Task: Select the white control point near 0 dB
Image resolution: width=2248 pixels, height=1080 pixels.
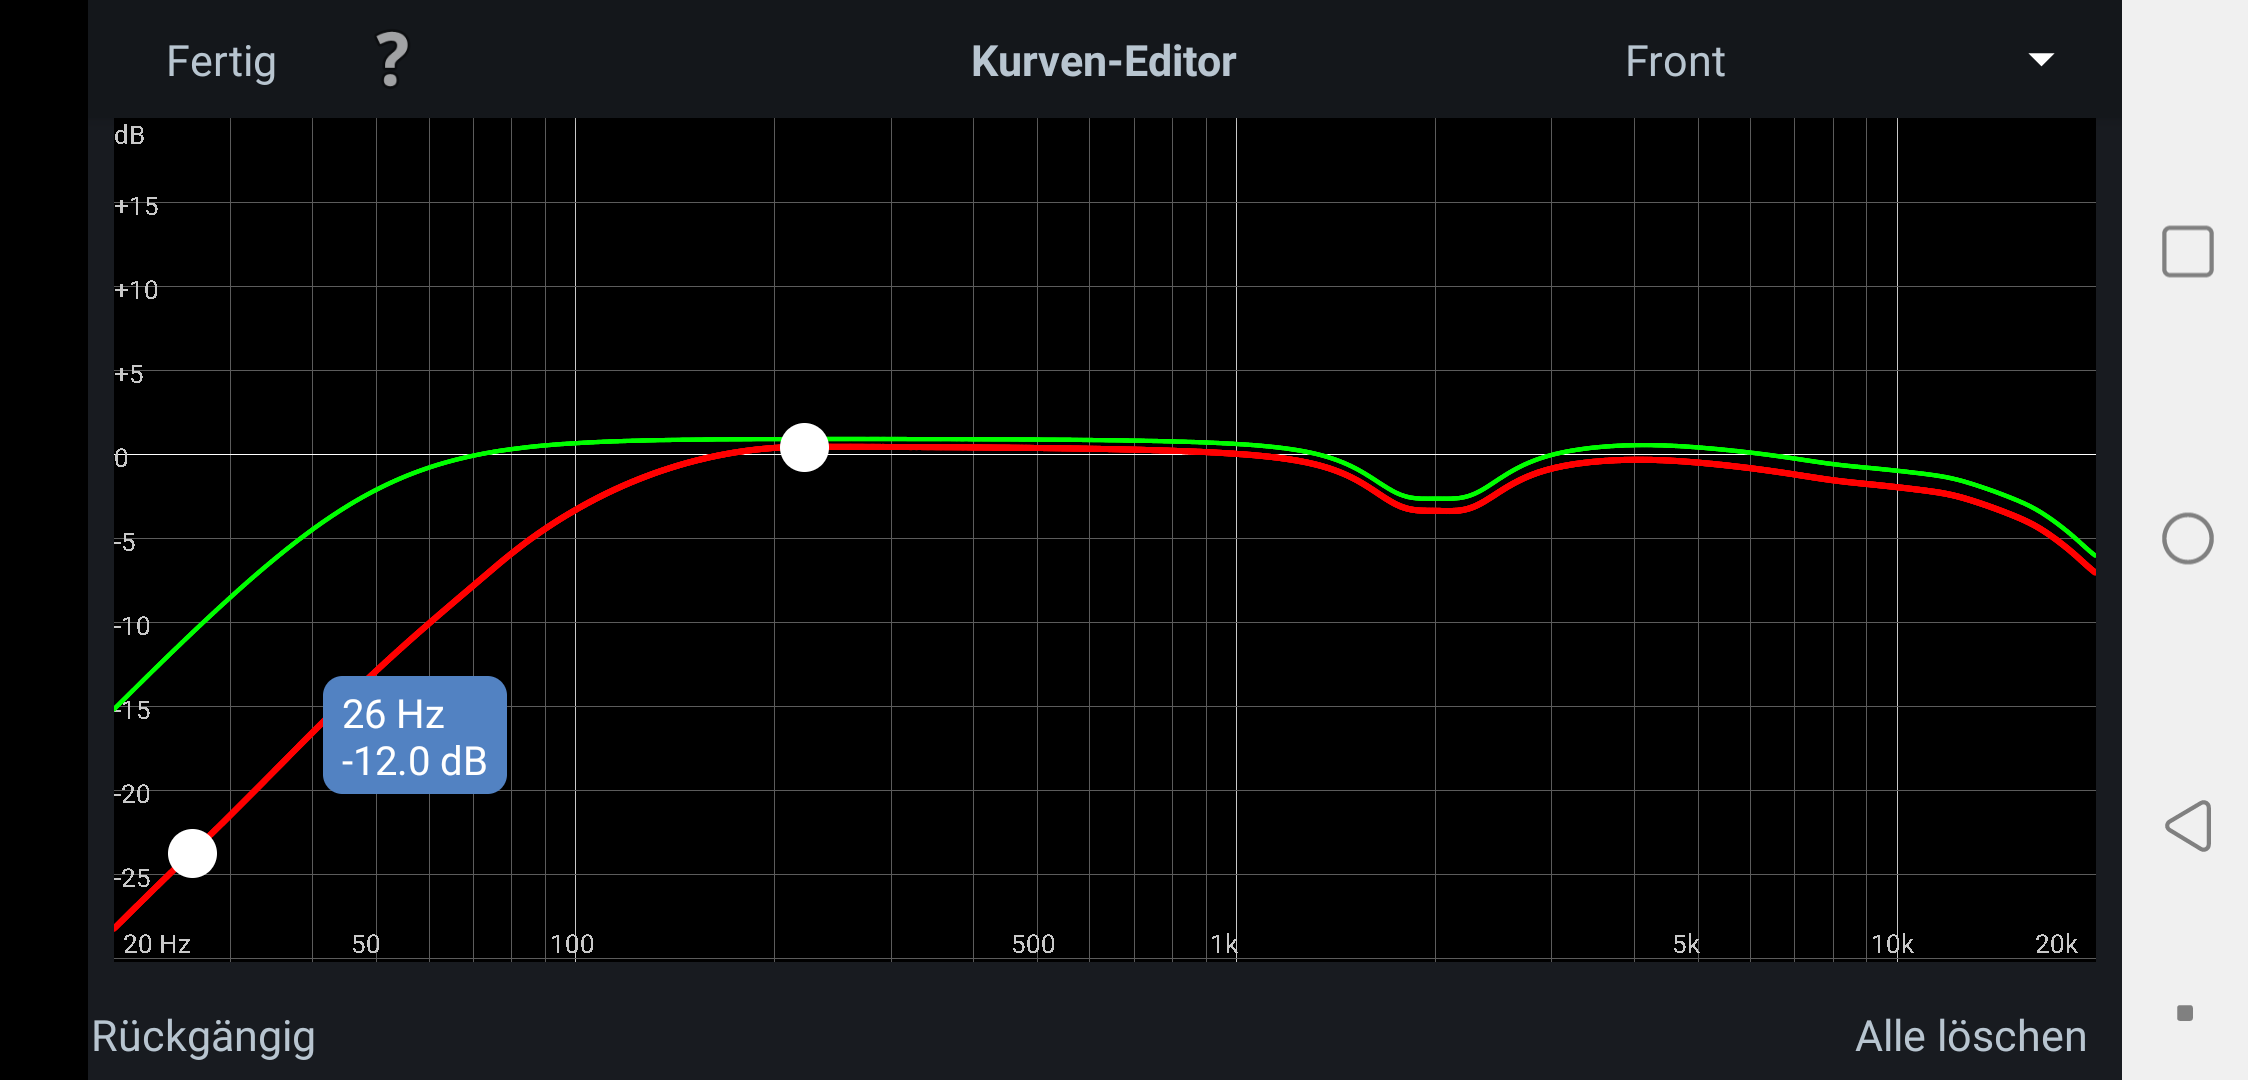Action: (804, 447)
